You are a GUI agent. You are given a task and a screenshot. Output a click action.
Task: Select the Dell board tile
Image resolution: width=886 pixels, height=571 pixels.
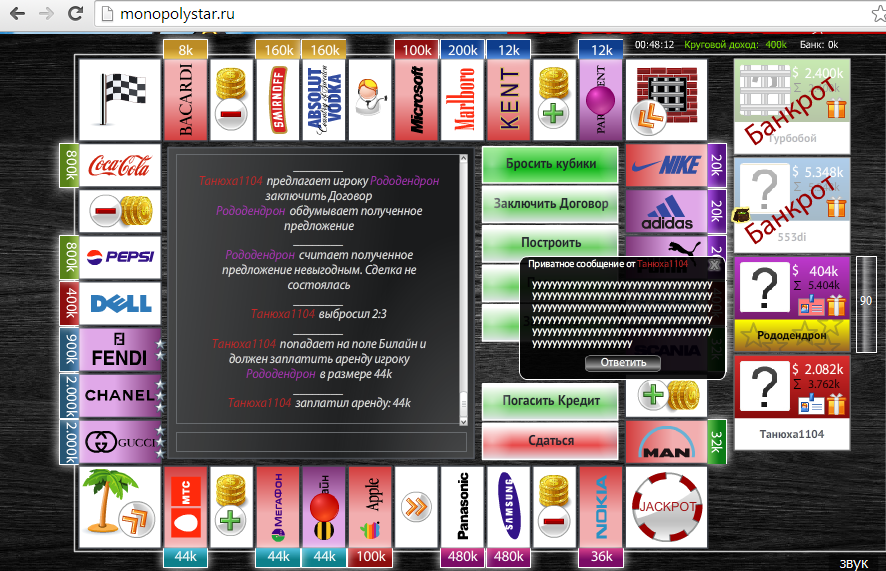click(x=120, y=303)
